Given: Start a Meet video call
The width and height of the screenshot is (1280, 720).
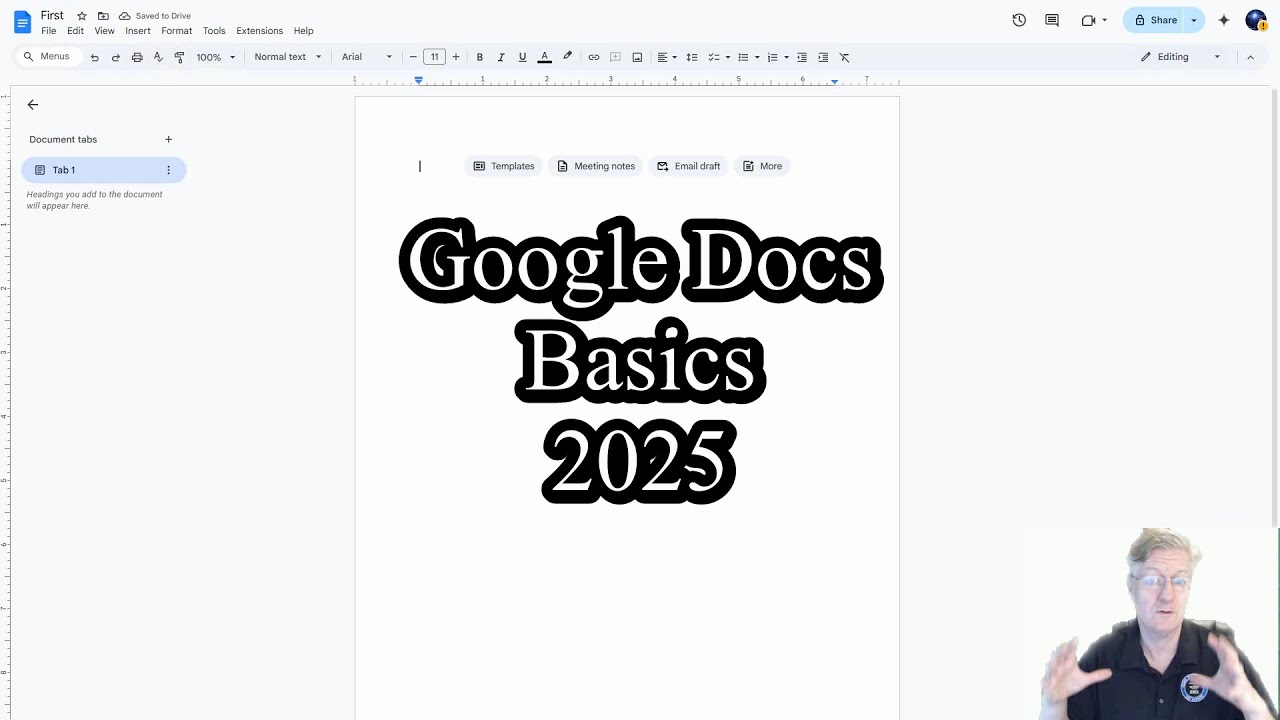Looking at the screenshot, I should coord(1094,20).
